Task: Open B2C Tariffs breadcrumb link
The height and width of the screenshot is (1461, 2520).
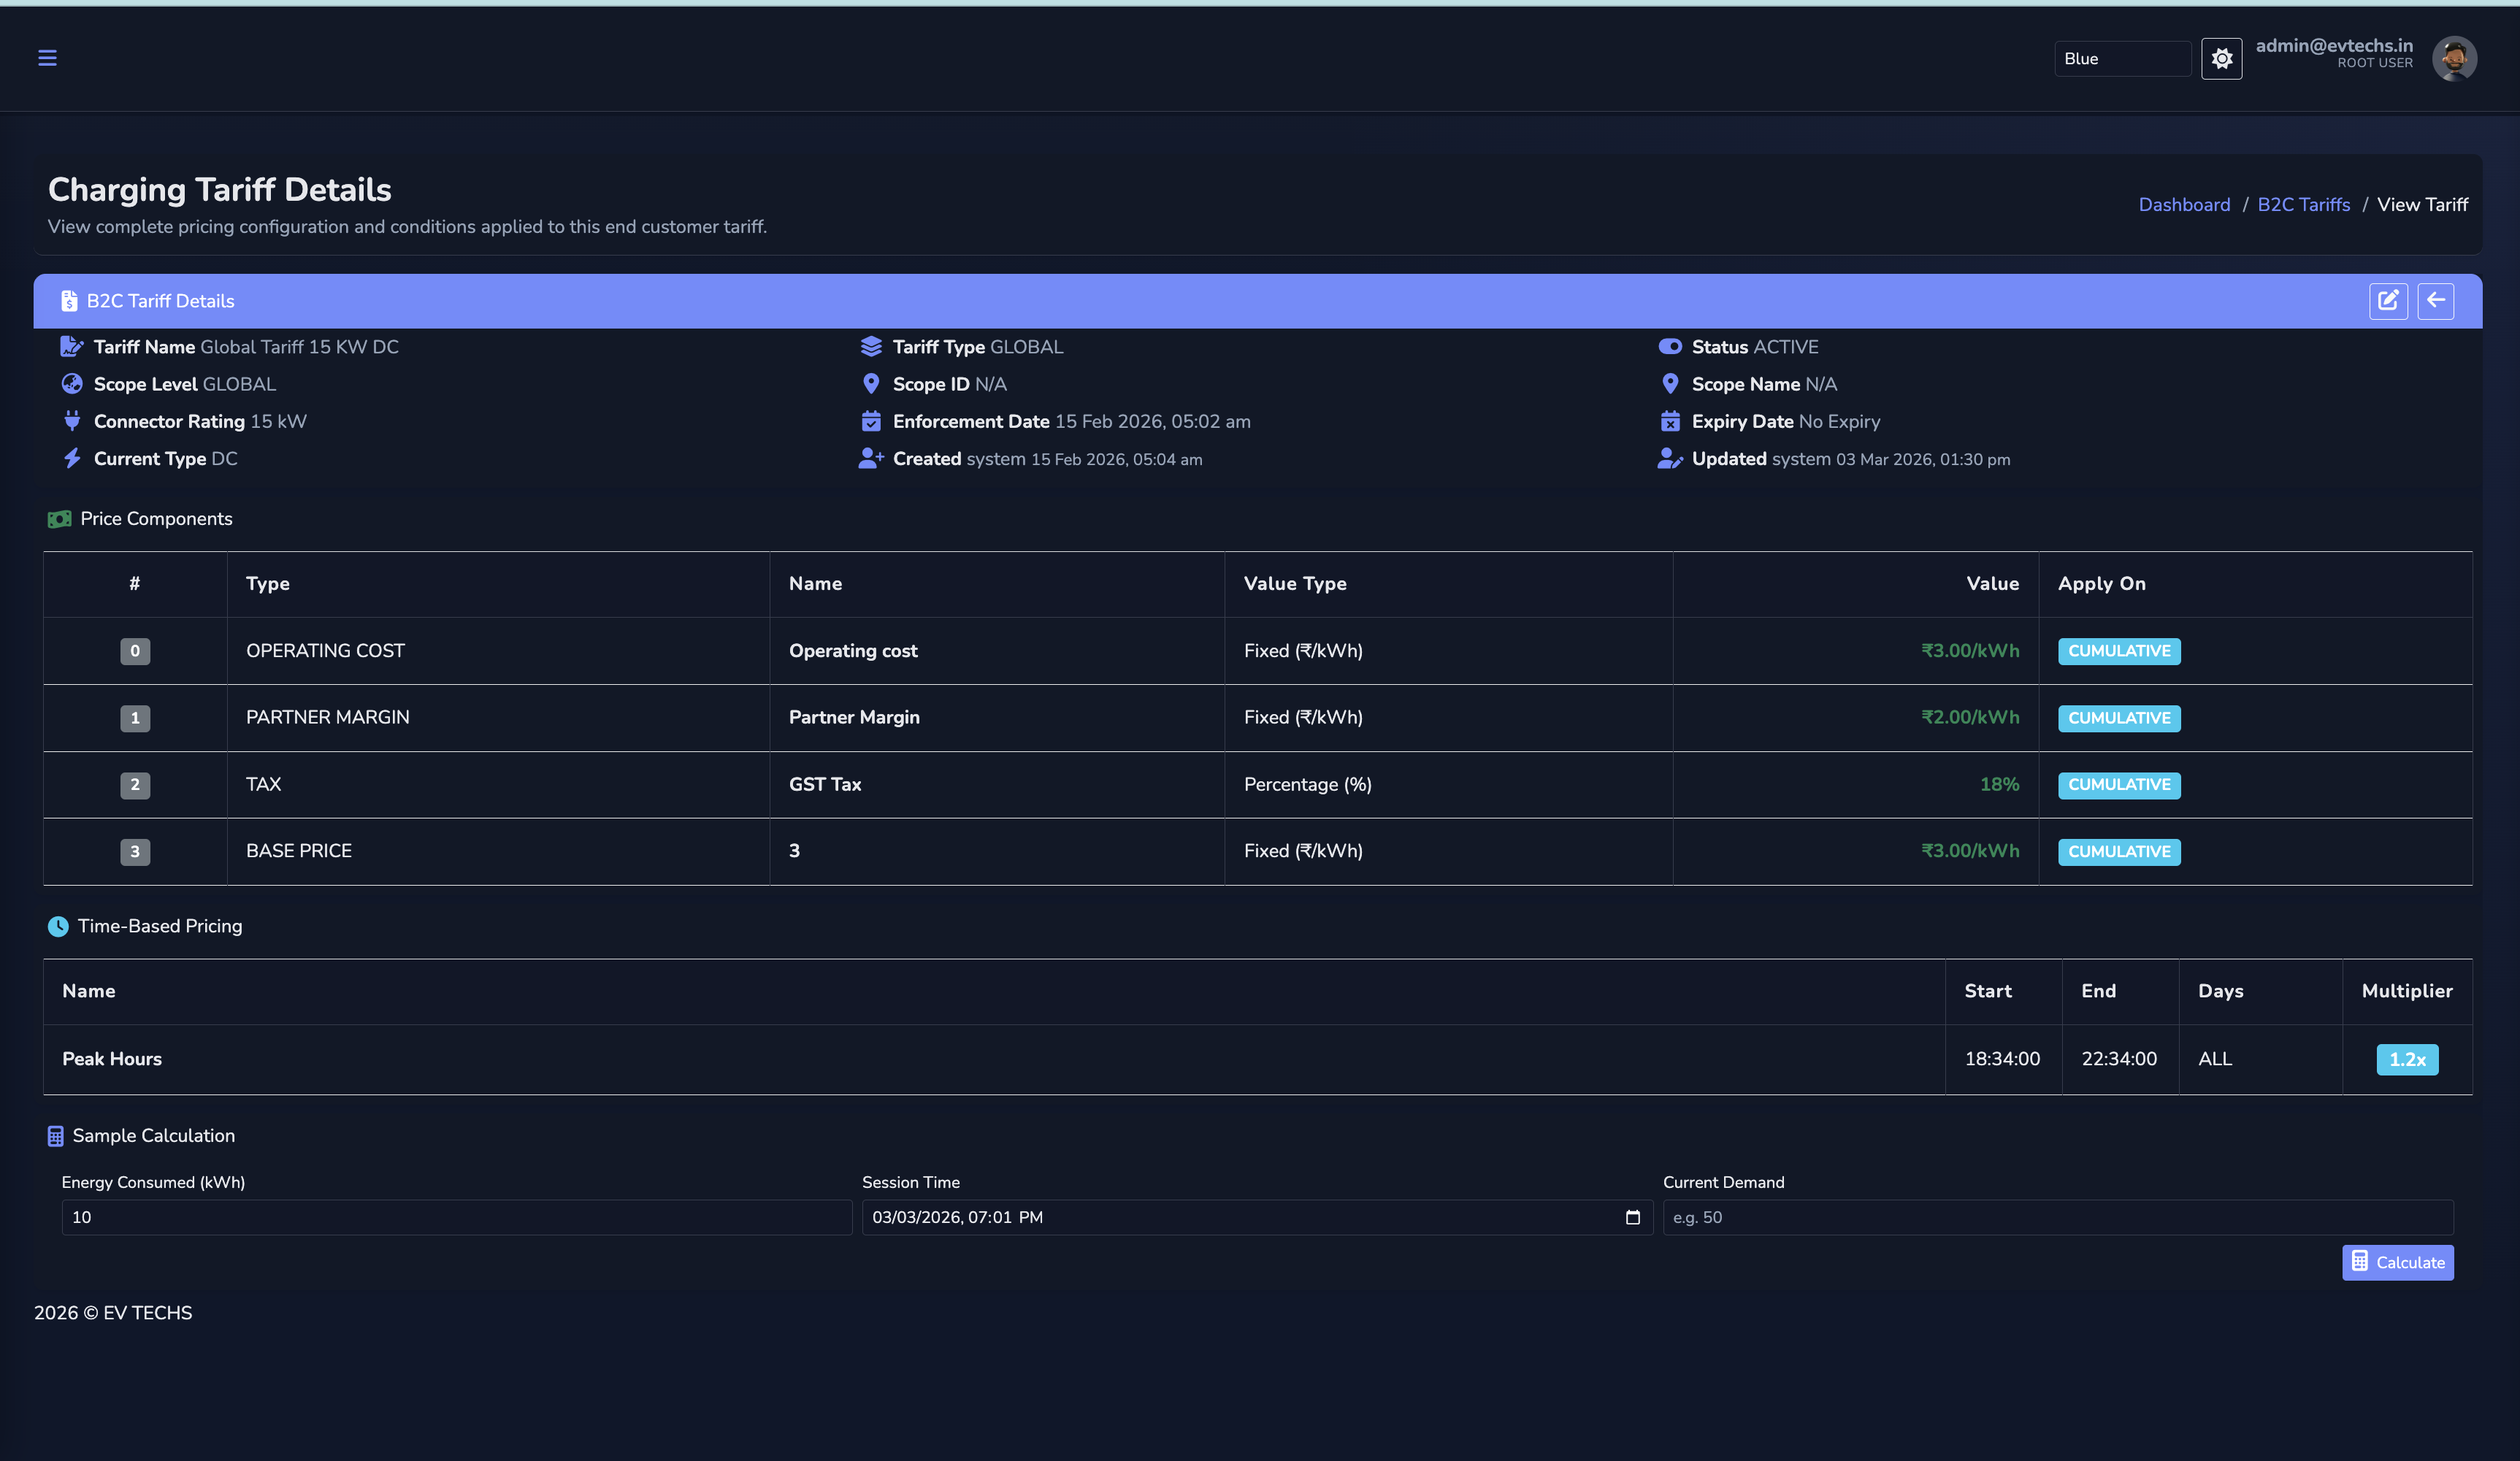Action: pyautogui.click(x=2303, y=204)
